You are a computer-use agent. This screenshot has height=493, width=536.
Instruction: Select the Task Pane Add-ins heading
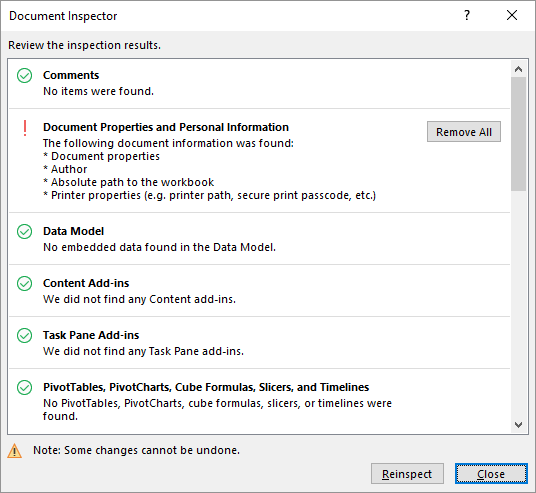tap(91, 335)
